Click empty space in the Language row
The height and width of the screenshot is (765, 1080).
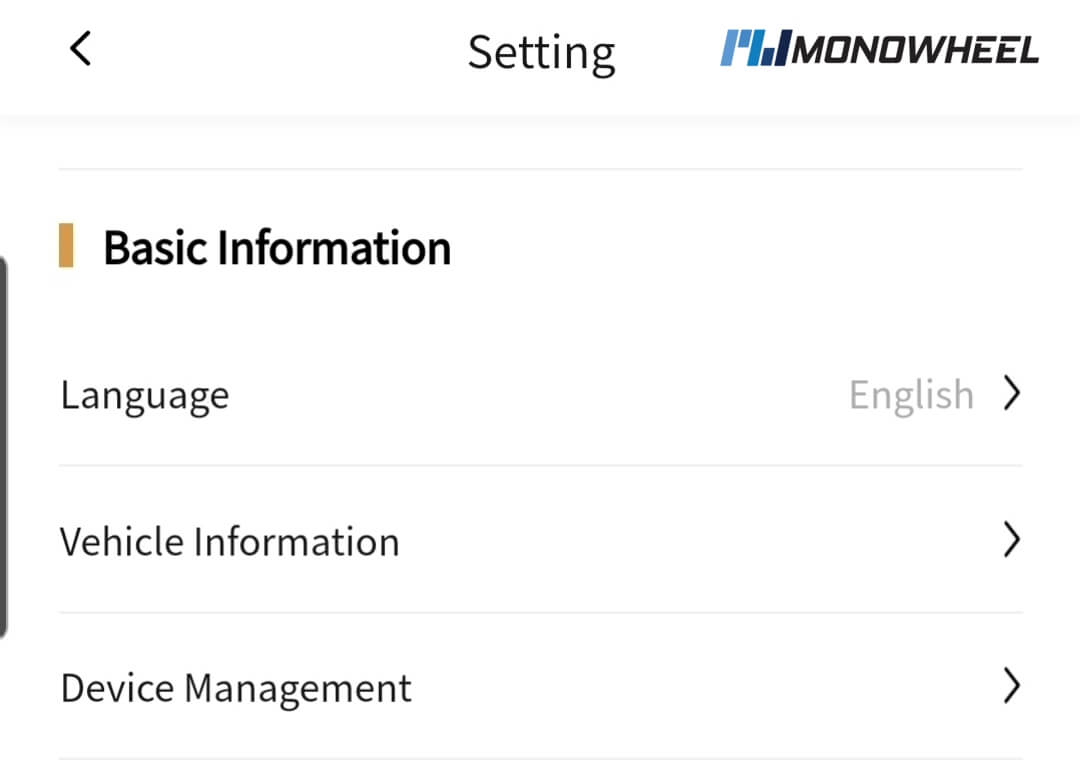click(540, 395)
